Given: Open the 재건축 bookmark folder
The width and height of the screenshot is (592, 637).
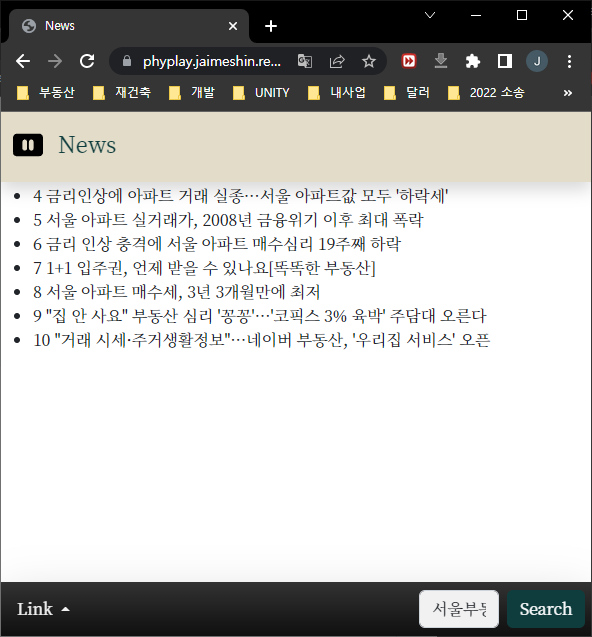Looking at the screenshot, I should click(121, 93).
